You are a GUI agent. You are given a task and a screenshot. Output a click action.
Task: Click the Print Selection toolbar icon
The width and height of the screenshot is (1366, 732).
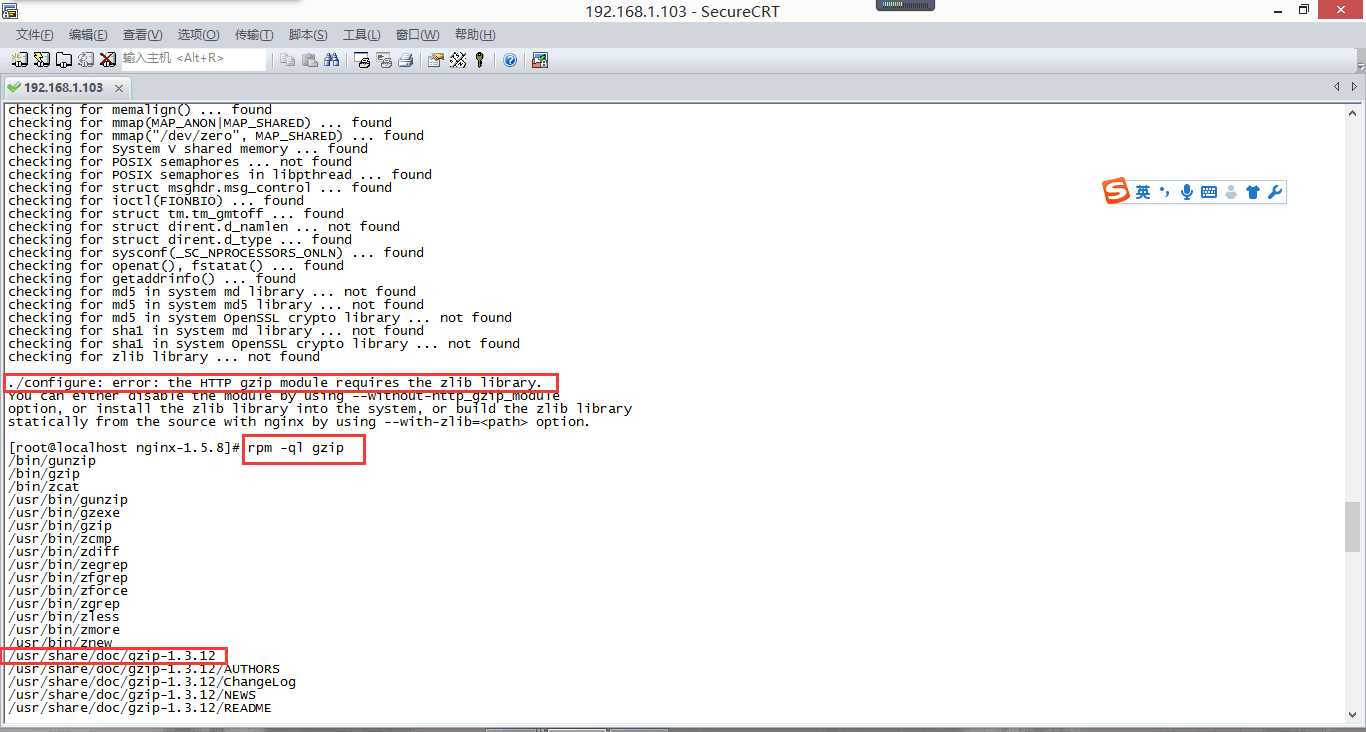(384, 60)
